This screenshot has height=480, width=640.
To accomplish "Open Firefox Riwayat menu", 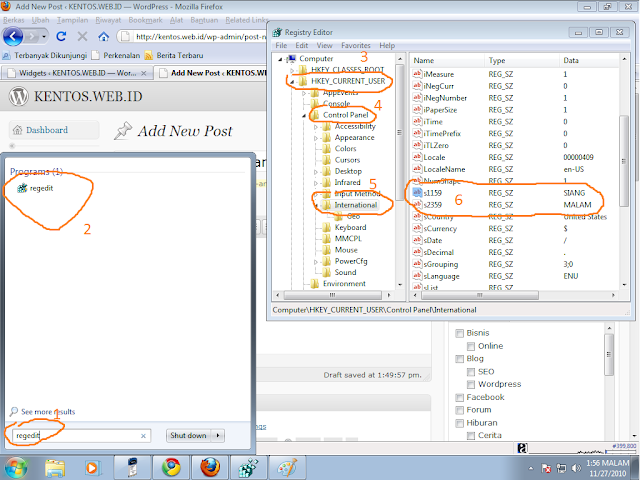I will coord(108,20).
